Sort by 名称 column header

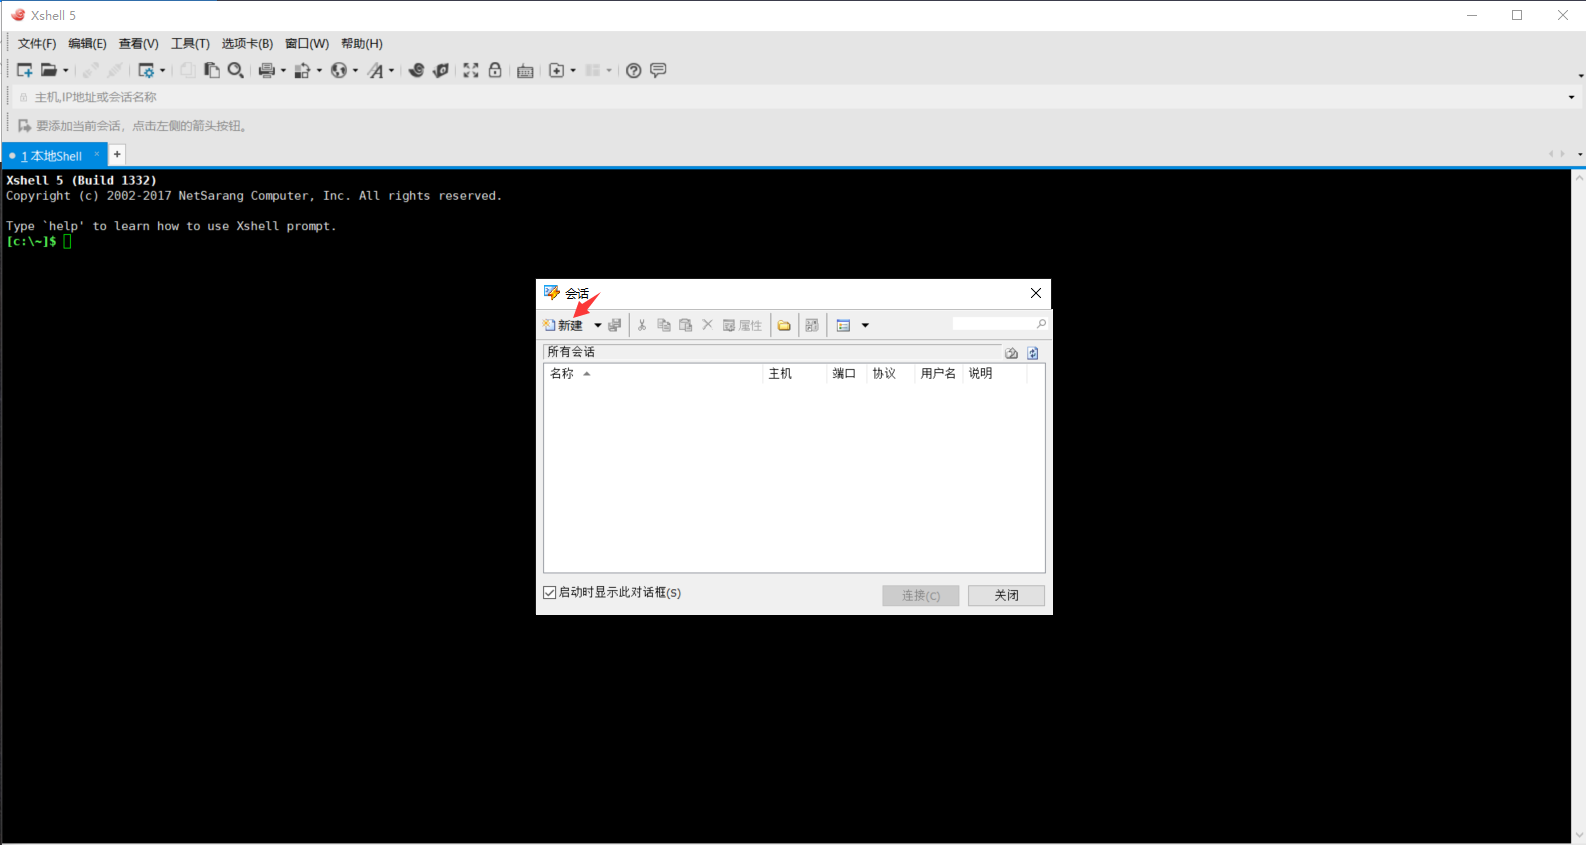(653, 373)
